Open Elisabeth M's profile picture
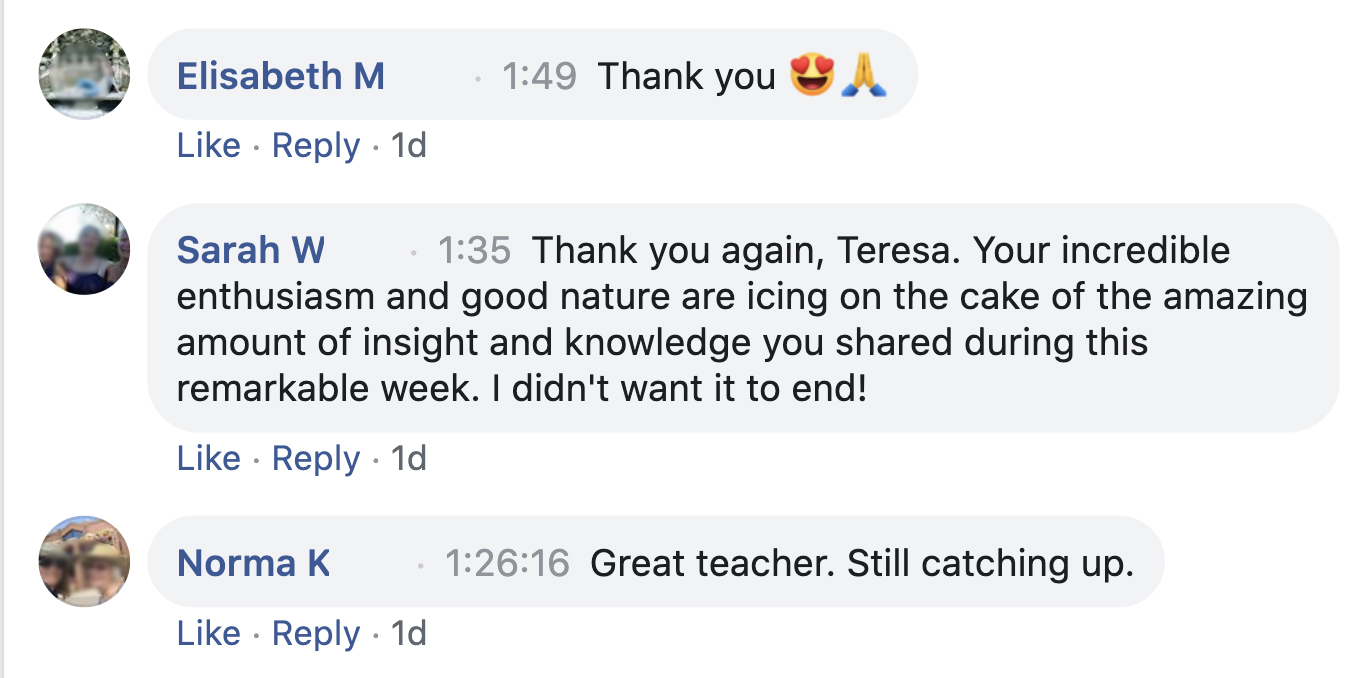1370x678 pixels. click(84, 74)
